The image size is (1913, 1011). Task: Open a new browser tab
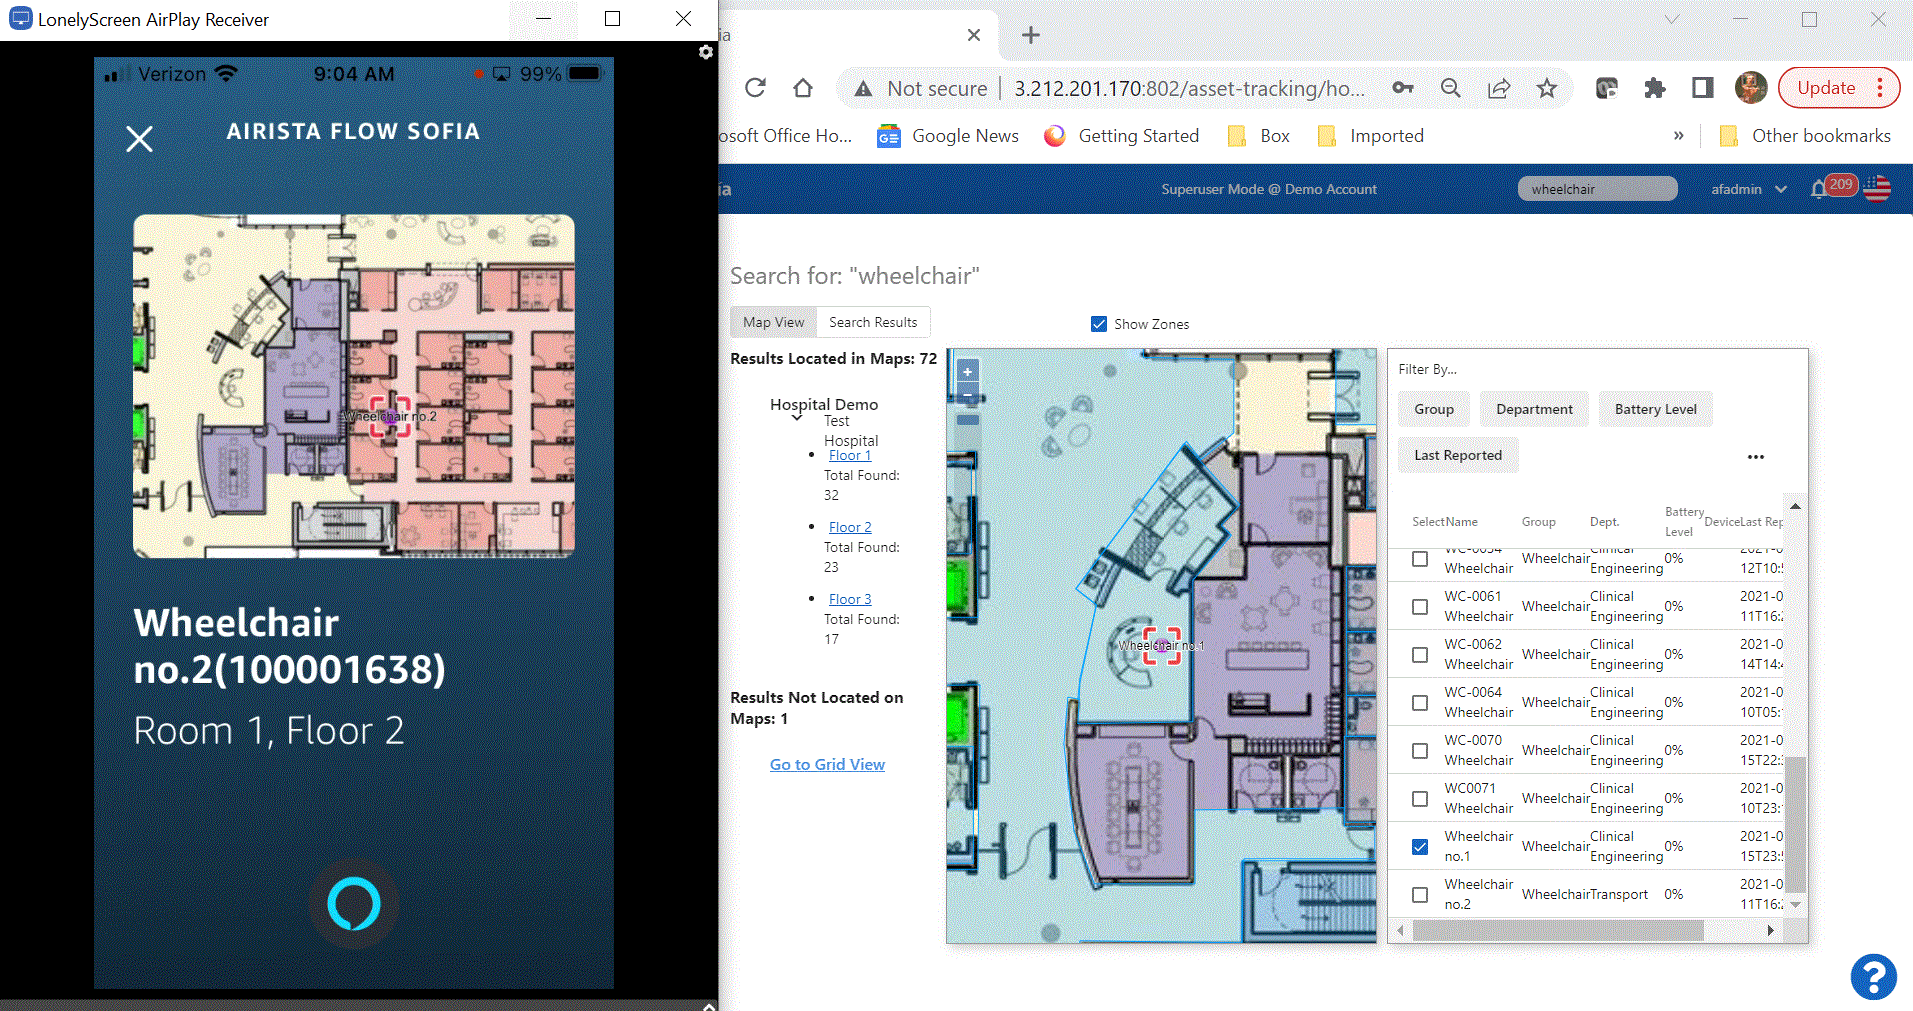(x=1031, y=35)
